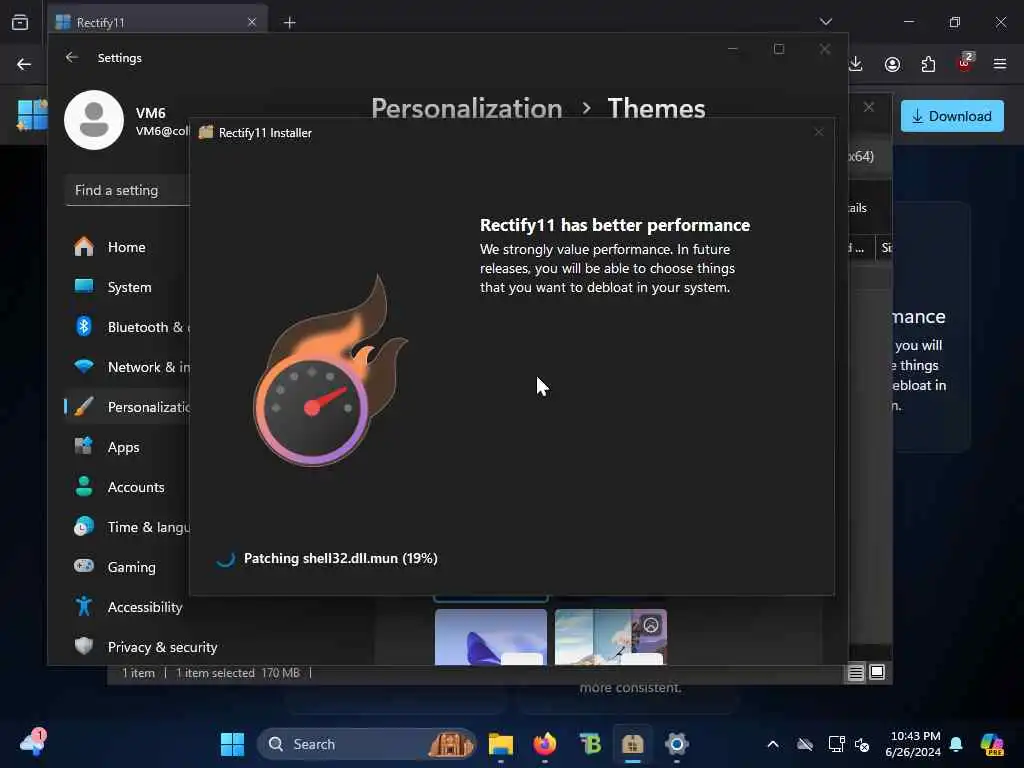Click the Patching shell32.dll.mun progress text
Screen dimensions: 1024x768
[x=340, y=558]
